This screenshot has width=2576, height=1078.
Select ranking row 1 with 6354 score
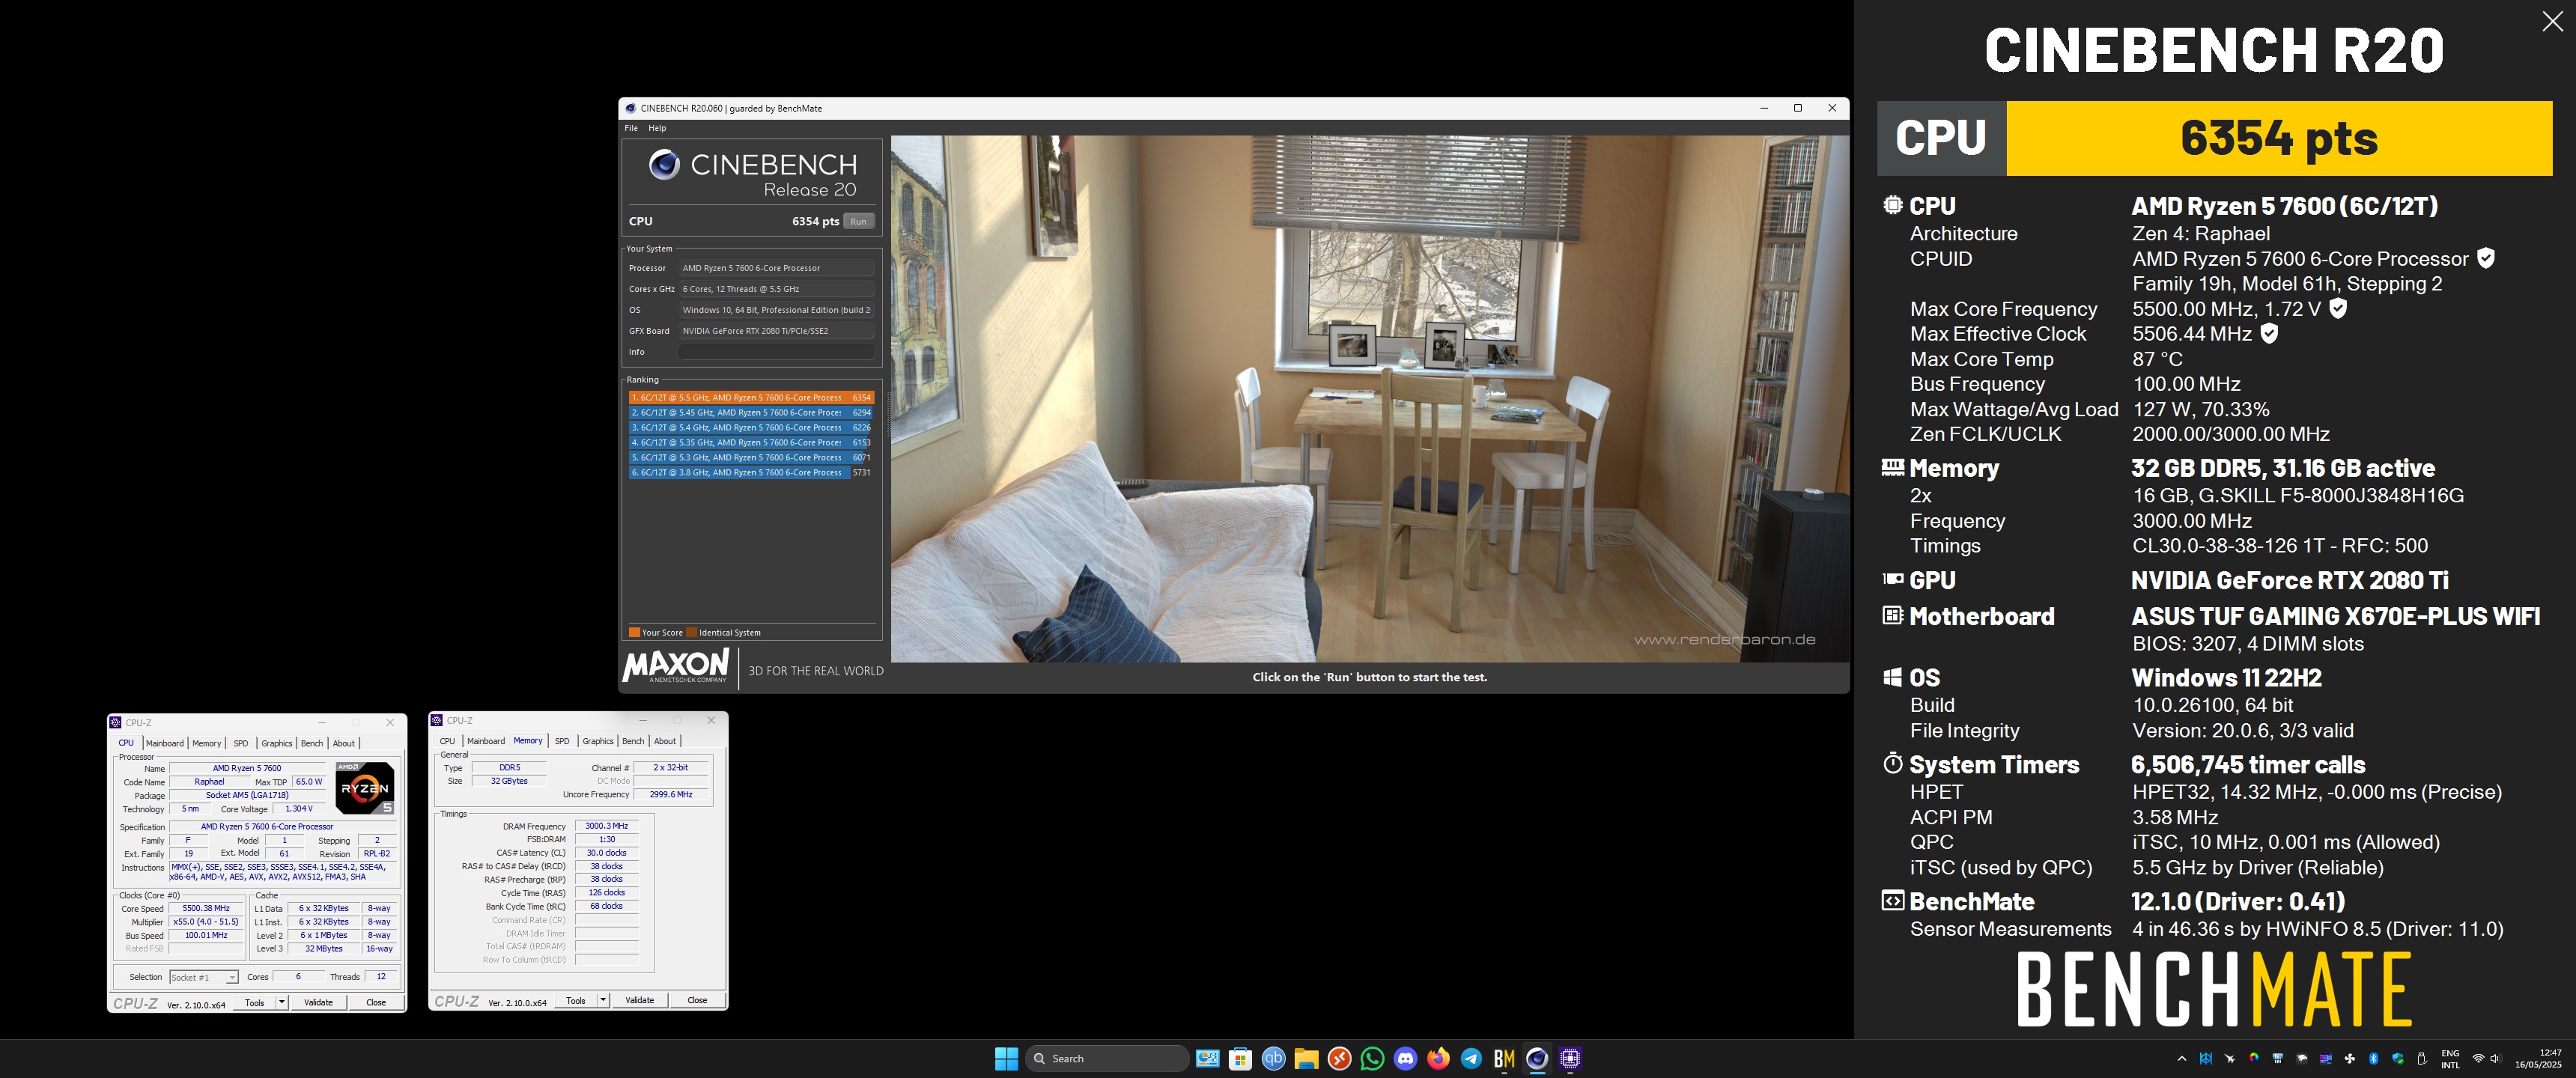(751, 397)
